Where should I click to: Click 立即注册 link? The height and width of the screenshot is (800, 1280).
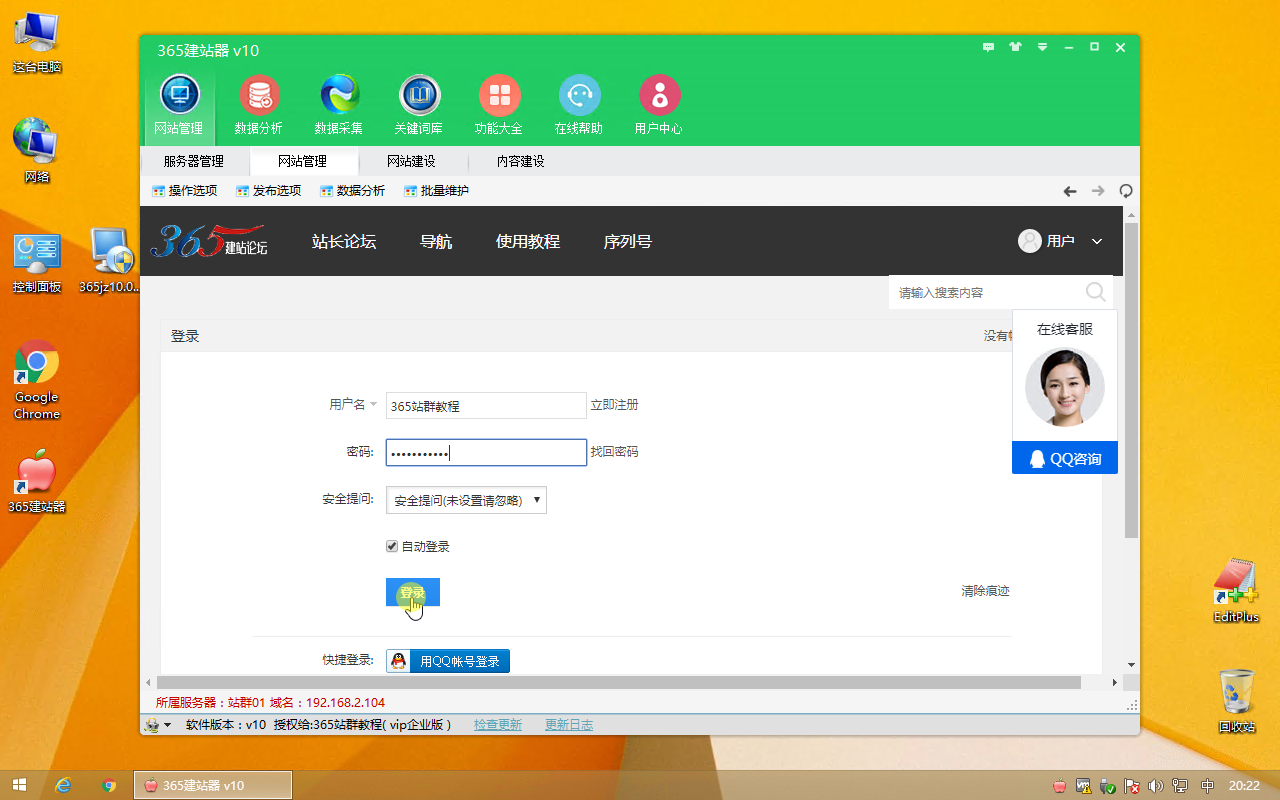point(615,405)
